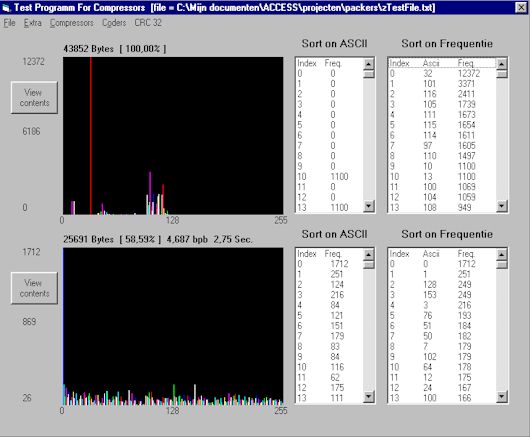This screenshot has width=530, height=437.
Task: Click down arrow of top Sort on Frequentie list
Action: click(502, 205)
